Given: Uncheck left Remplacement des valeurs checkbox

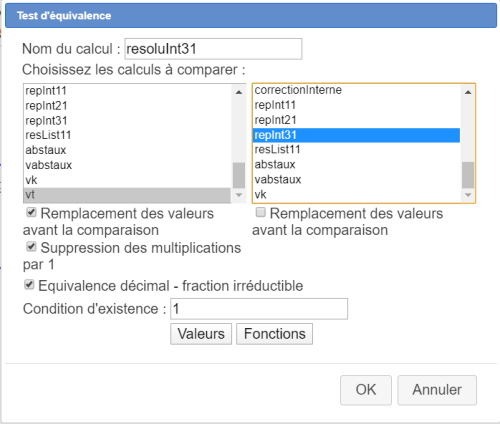Looking at the screenshot, I should [x=31, y=212].
